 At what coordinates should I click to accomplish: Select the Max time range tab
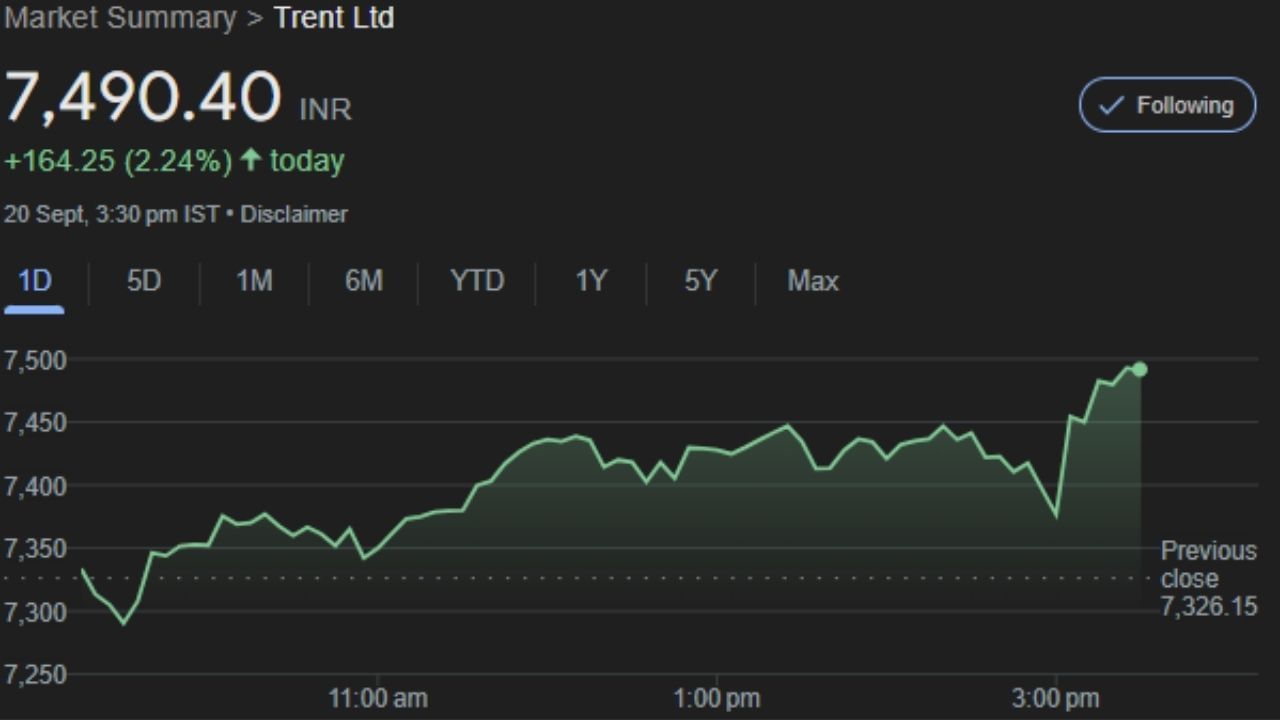pos(813,281)
